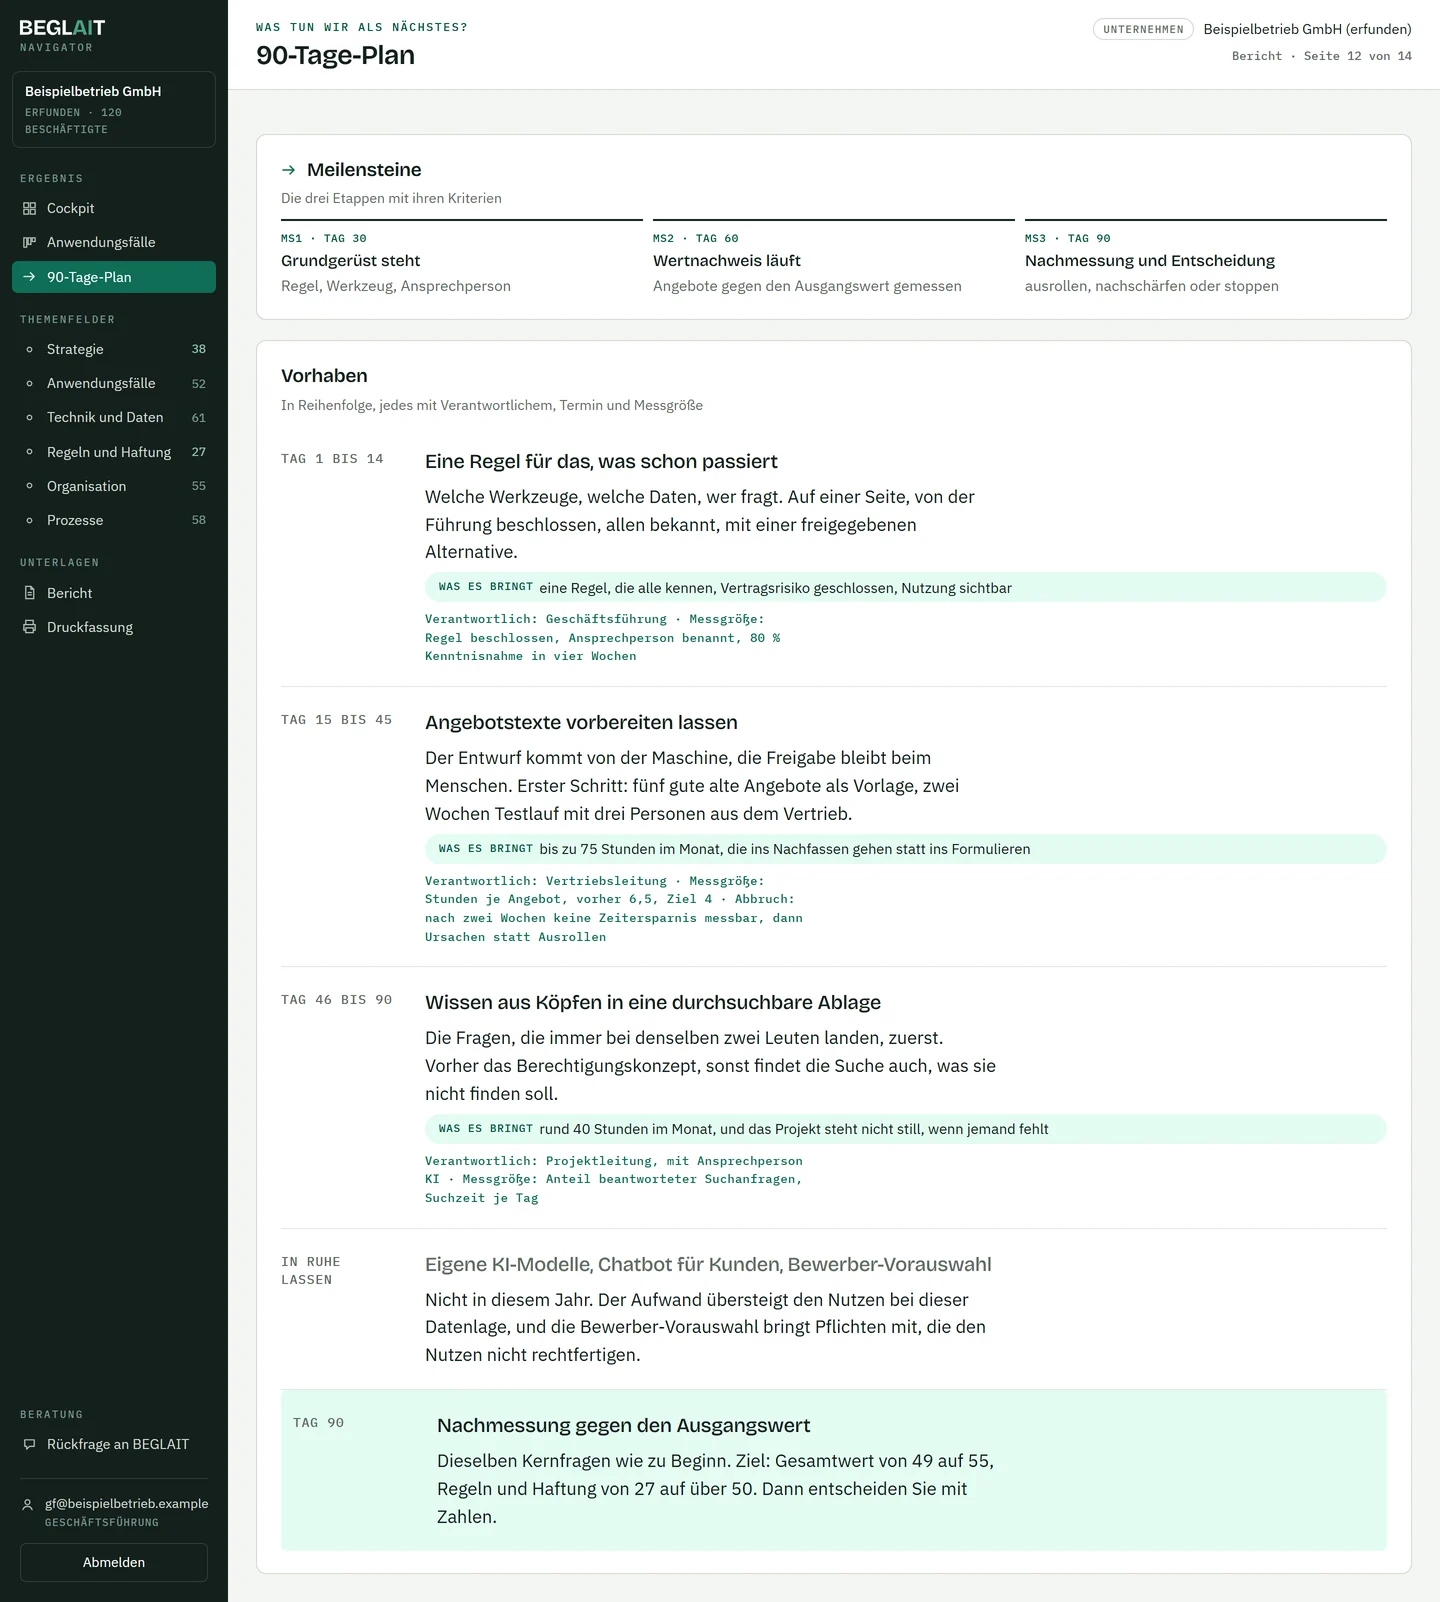The width and height of the screenshot is (1440, 1602).
Task: Click the benefit note about 40 Stunden im Monat
Action: (906, 1129)
